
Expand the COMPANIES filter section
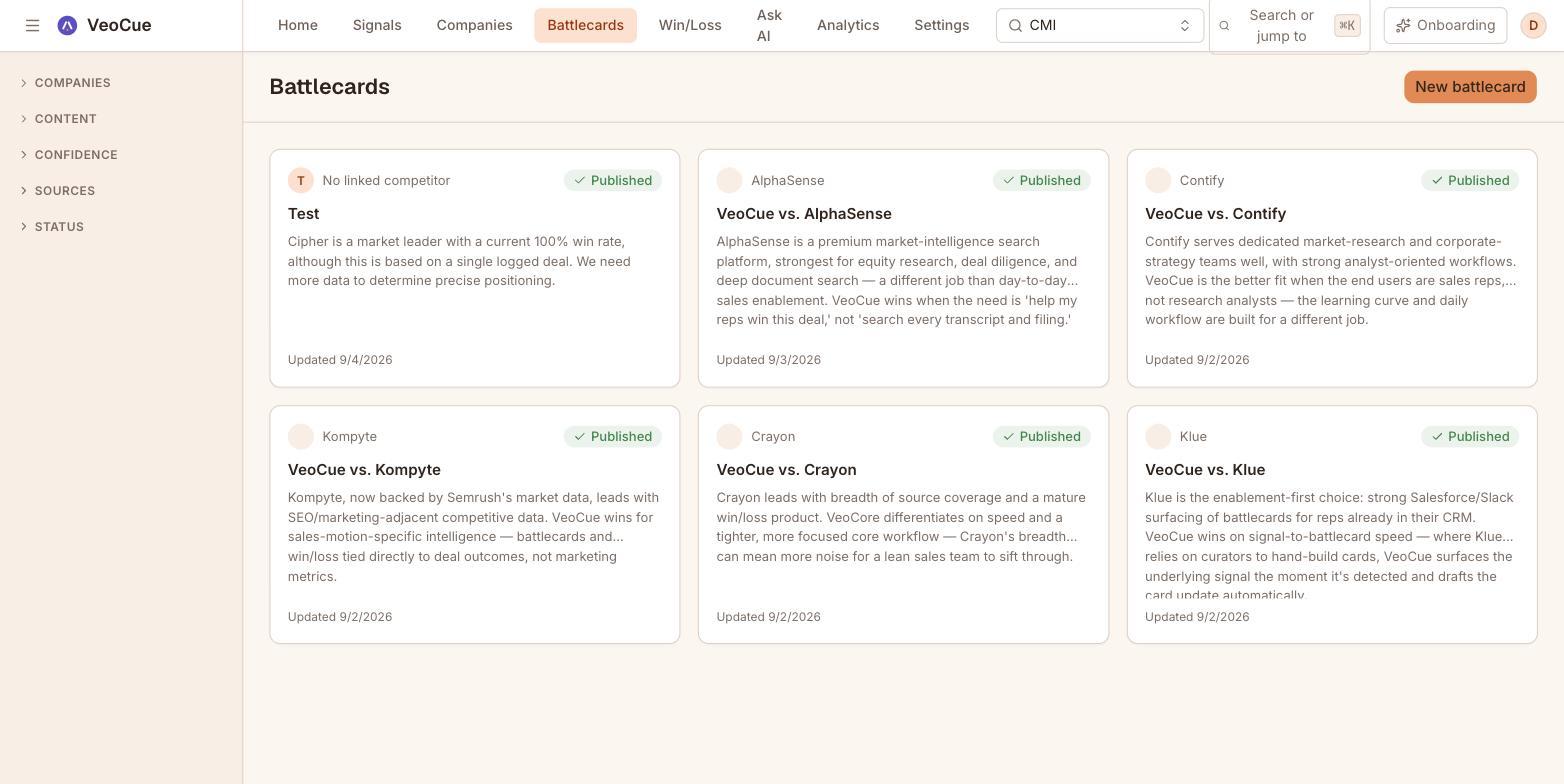click(x=66, y=83)
